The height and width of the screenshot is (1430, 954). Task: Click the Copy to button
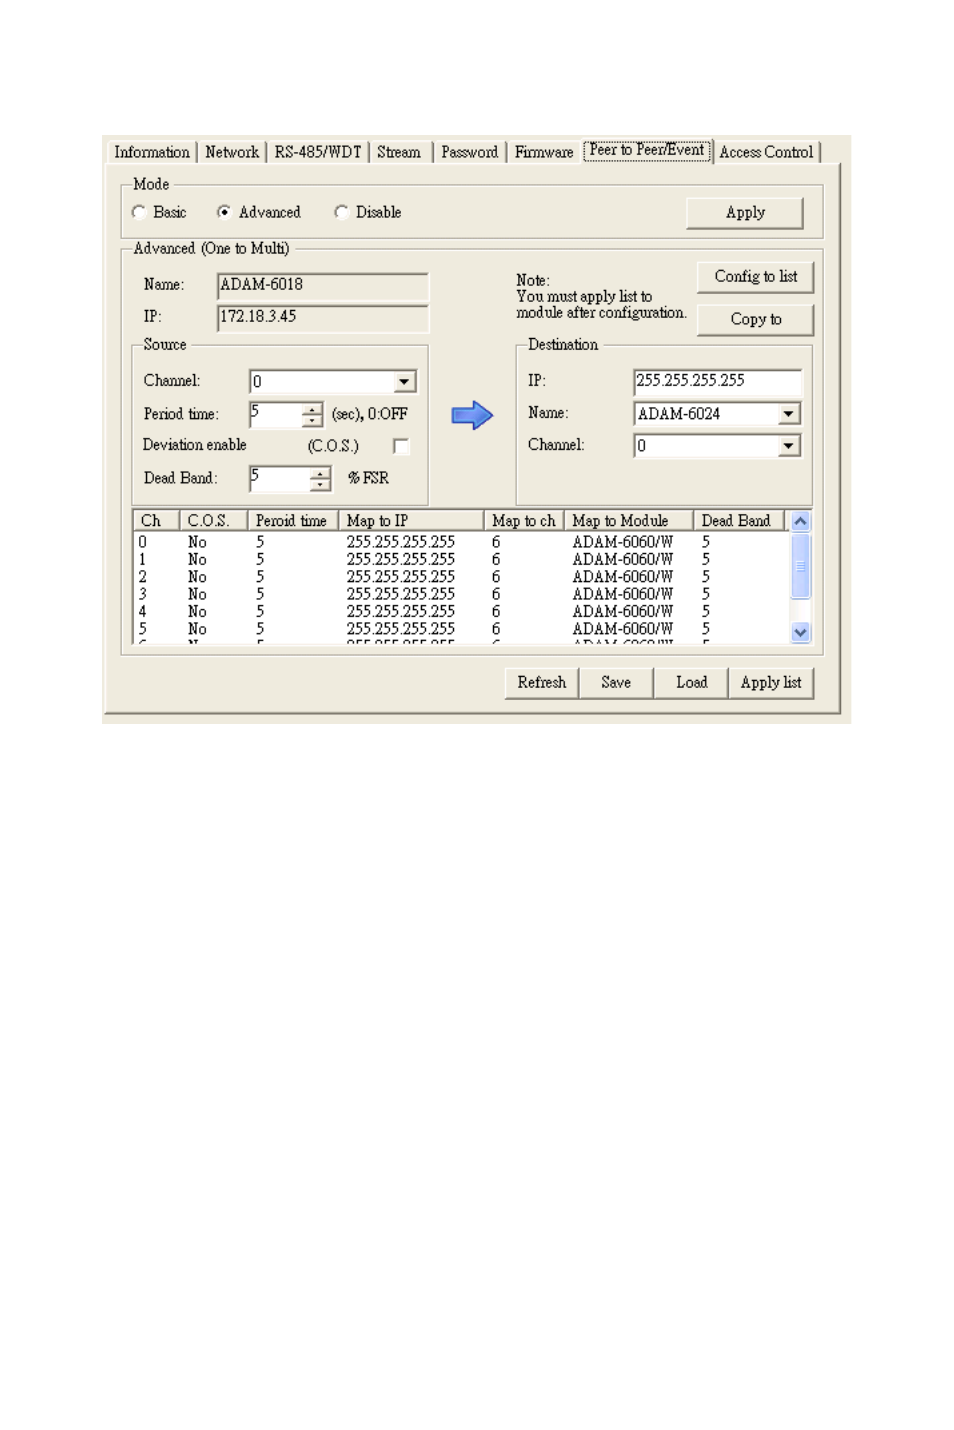[755, 320]
